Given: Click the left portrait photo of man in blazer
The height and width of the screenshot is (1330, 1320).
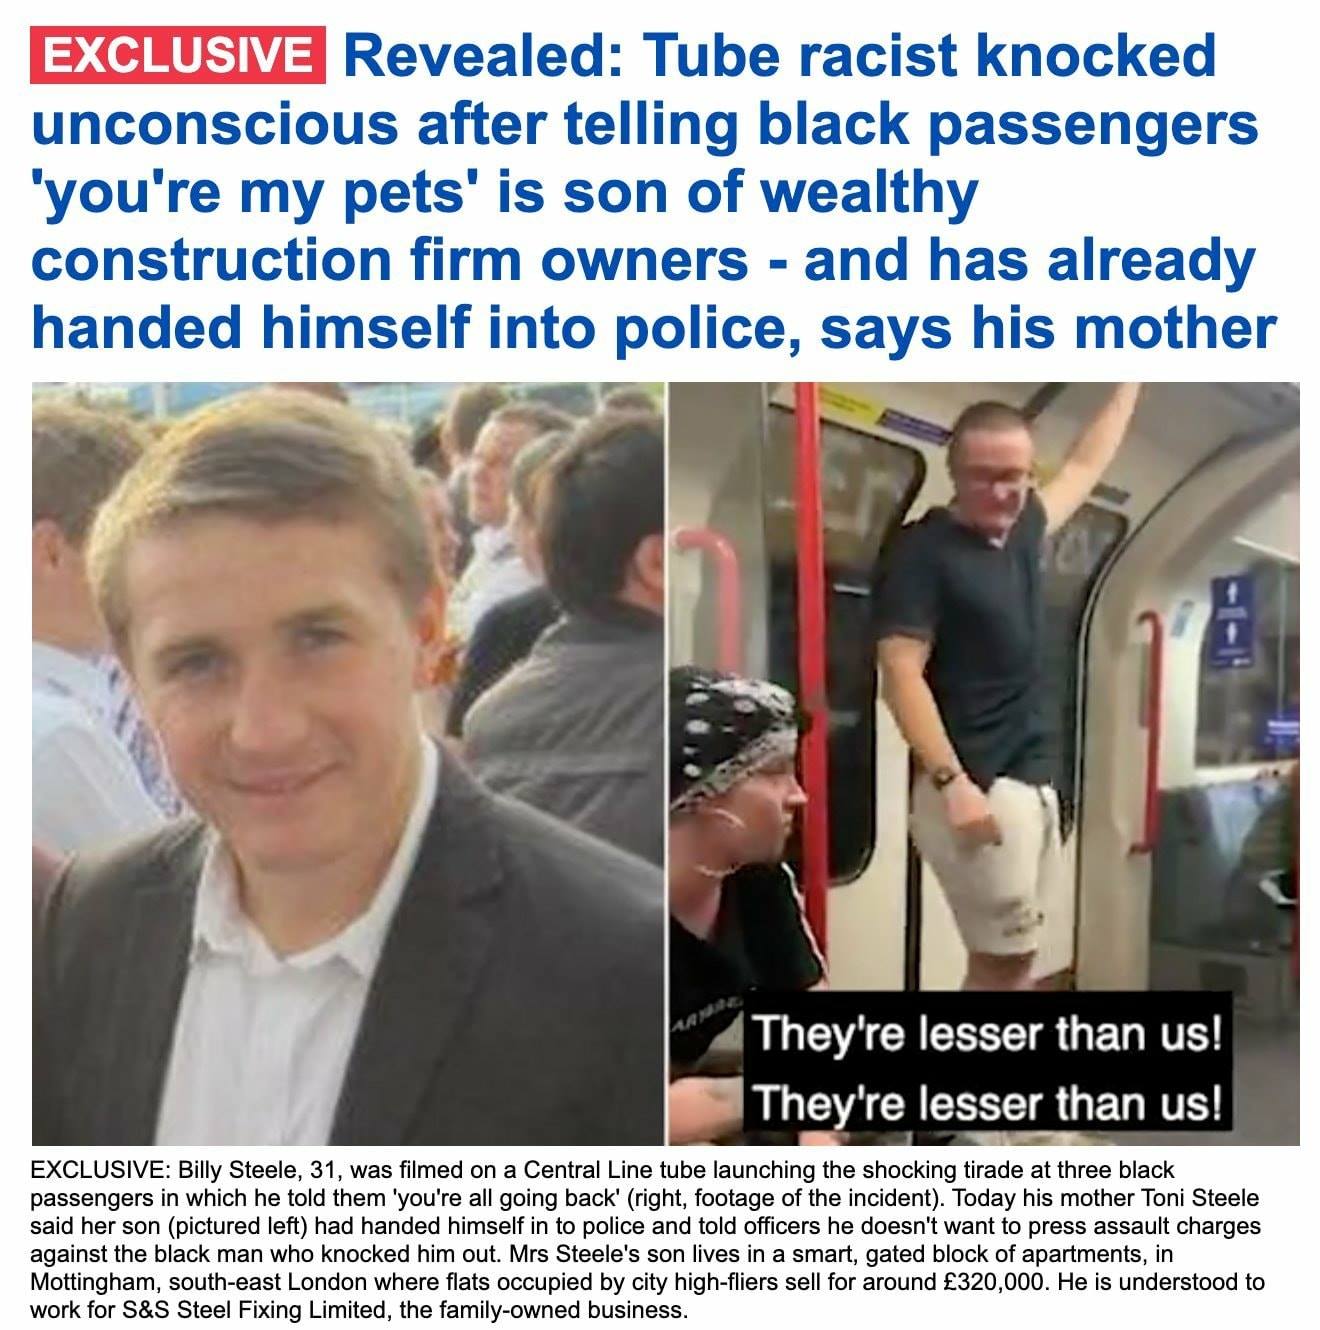Looking at the screenshot, I should pyautogui.click(x=347, y=763).
